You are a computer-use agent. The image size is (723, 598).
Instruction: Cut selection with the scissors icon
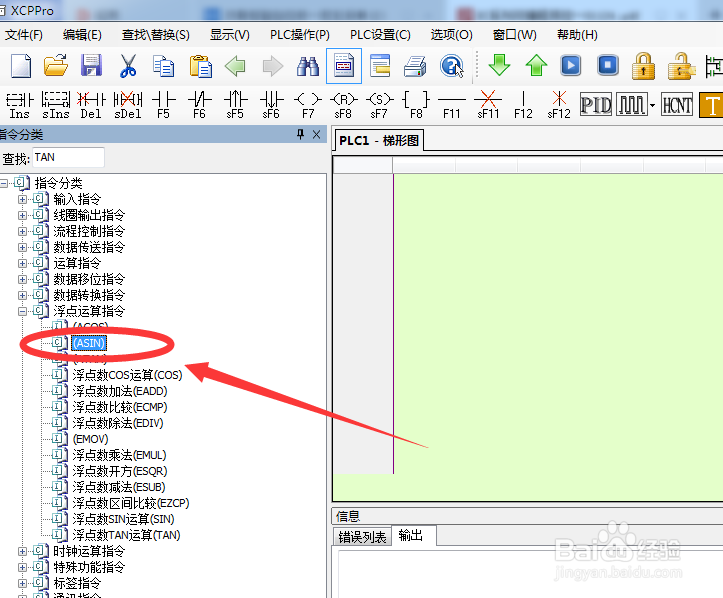[128, 66]
